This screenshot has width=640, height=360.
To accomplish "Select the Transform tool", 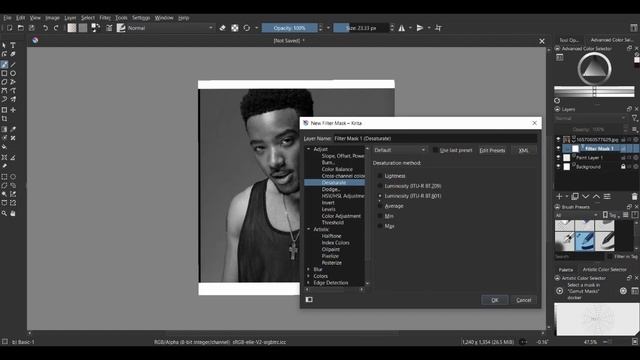I will pyautogui.click(x=4, y=110).
